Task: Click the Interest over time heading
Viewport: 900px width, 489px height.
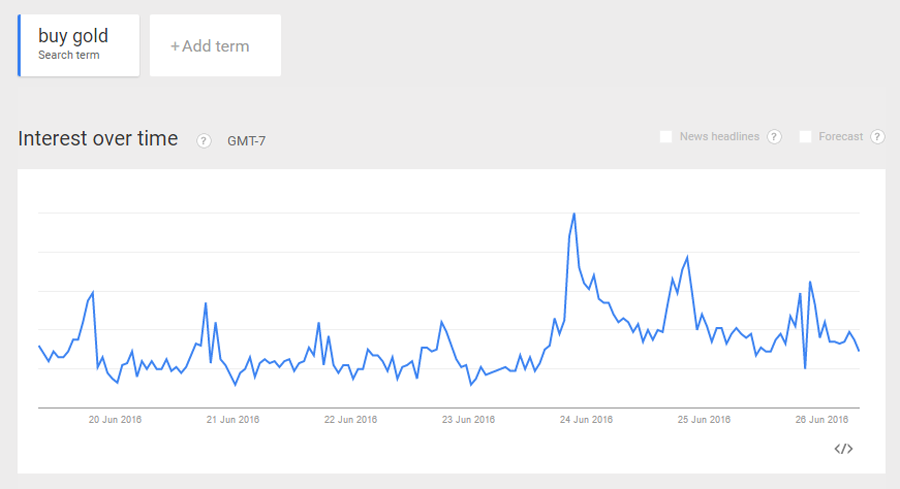Action: (x=98, y=139)
